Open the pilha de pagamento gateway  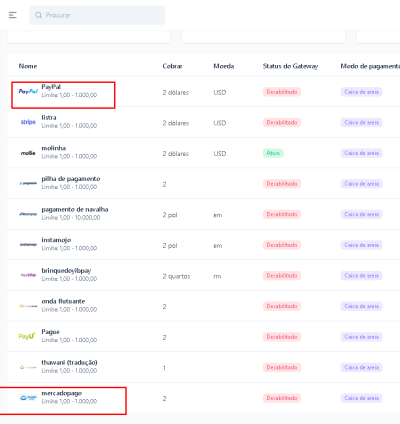pyautogui.click(x=71, y=179)
